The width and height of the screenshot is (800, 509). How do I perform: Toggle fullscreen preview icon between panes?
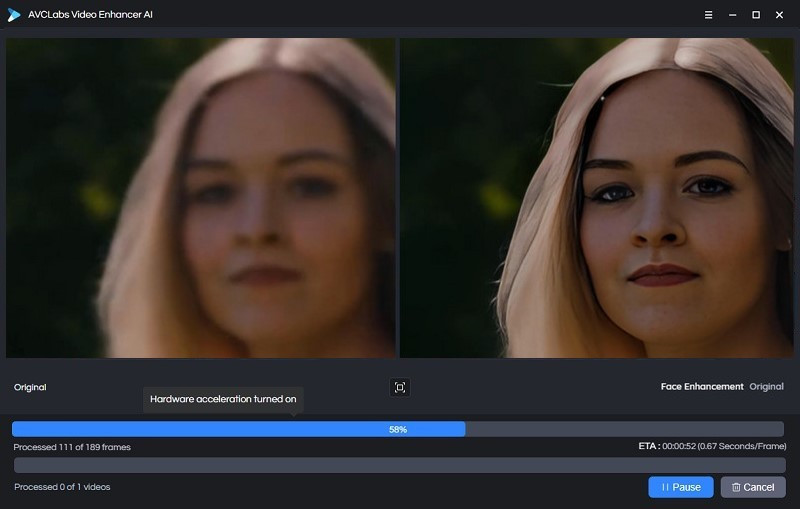click(399, 387)
